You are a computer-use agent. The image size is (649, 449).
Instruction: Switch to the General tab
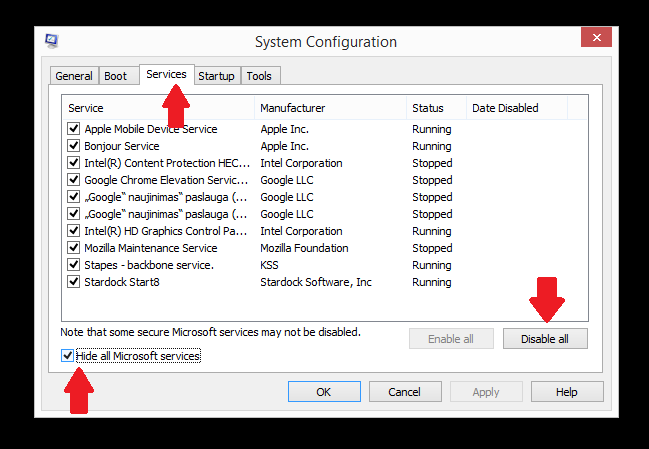click(74, 76)
